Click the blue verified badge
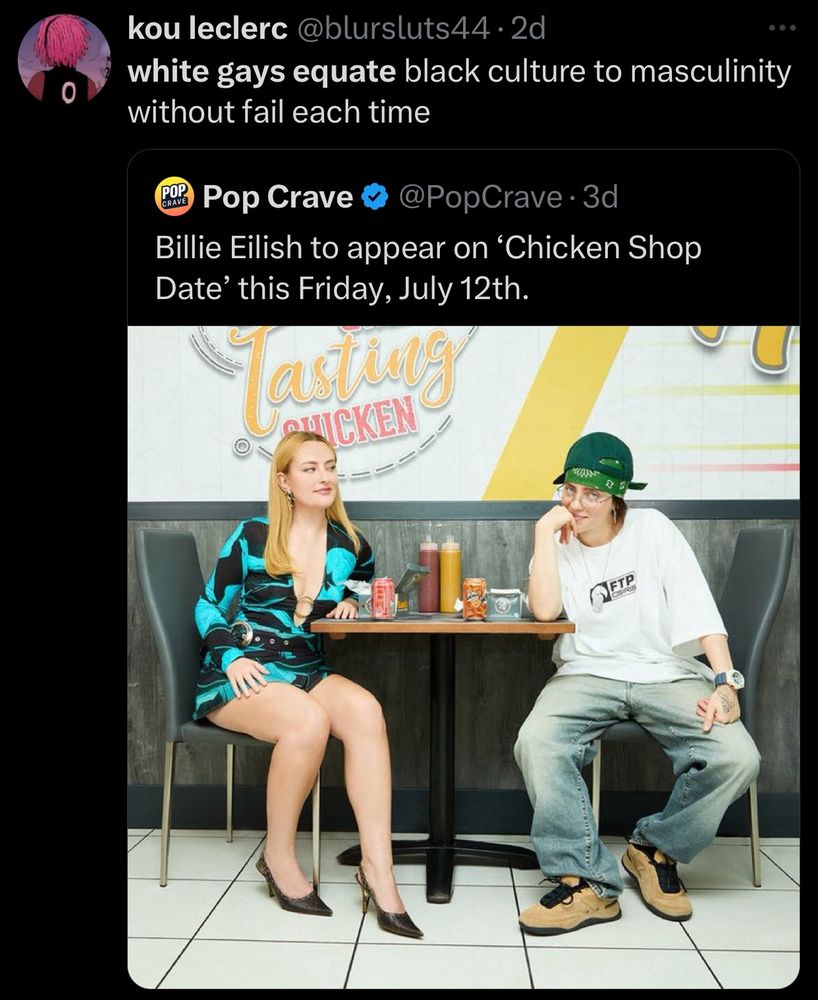 tap(374, 197)
